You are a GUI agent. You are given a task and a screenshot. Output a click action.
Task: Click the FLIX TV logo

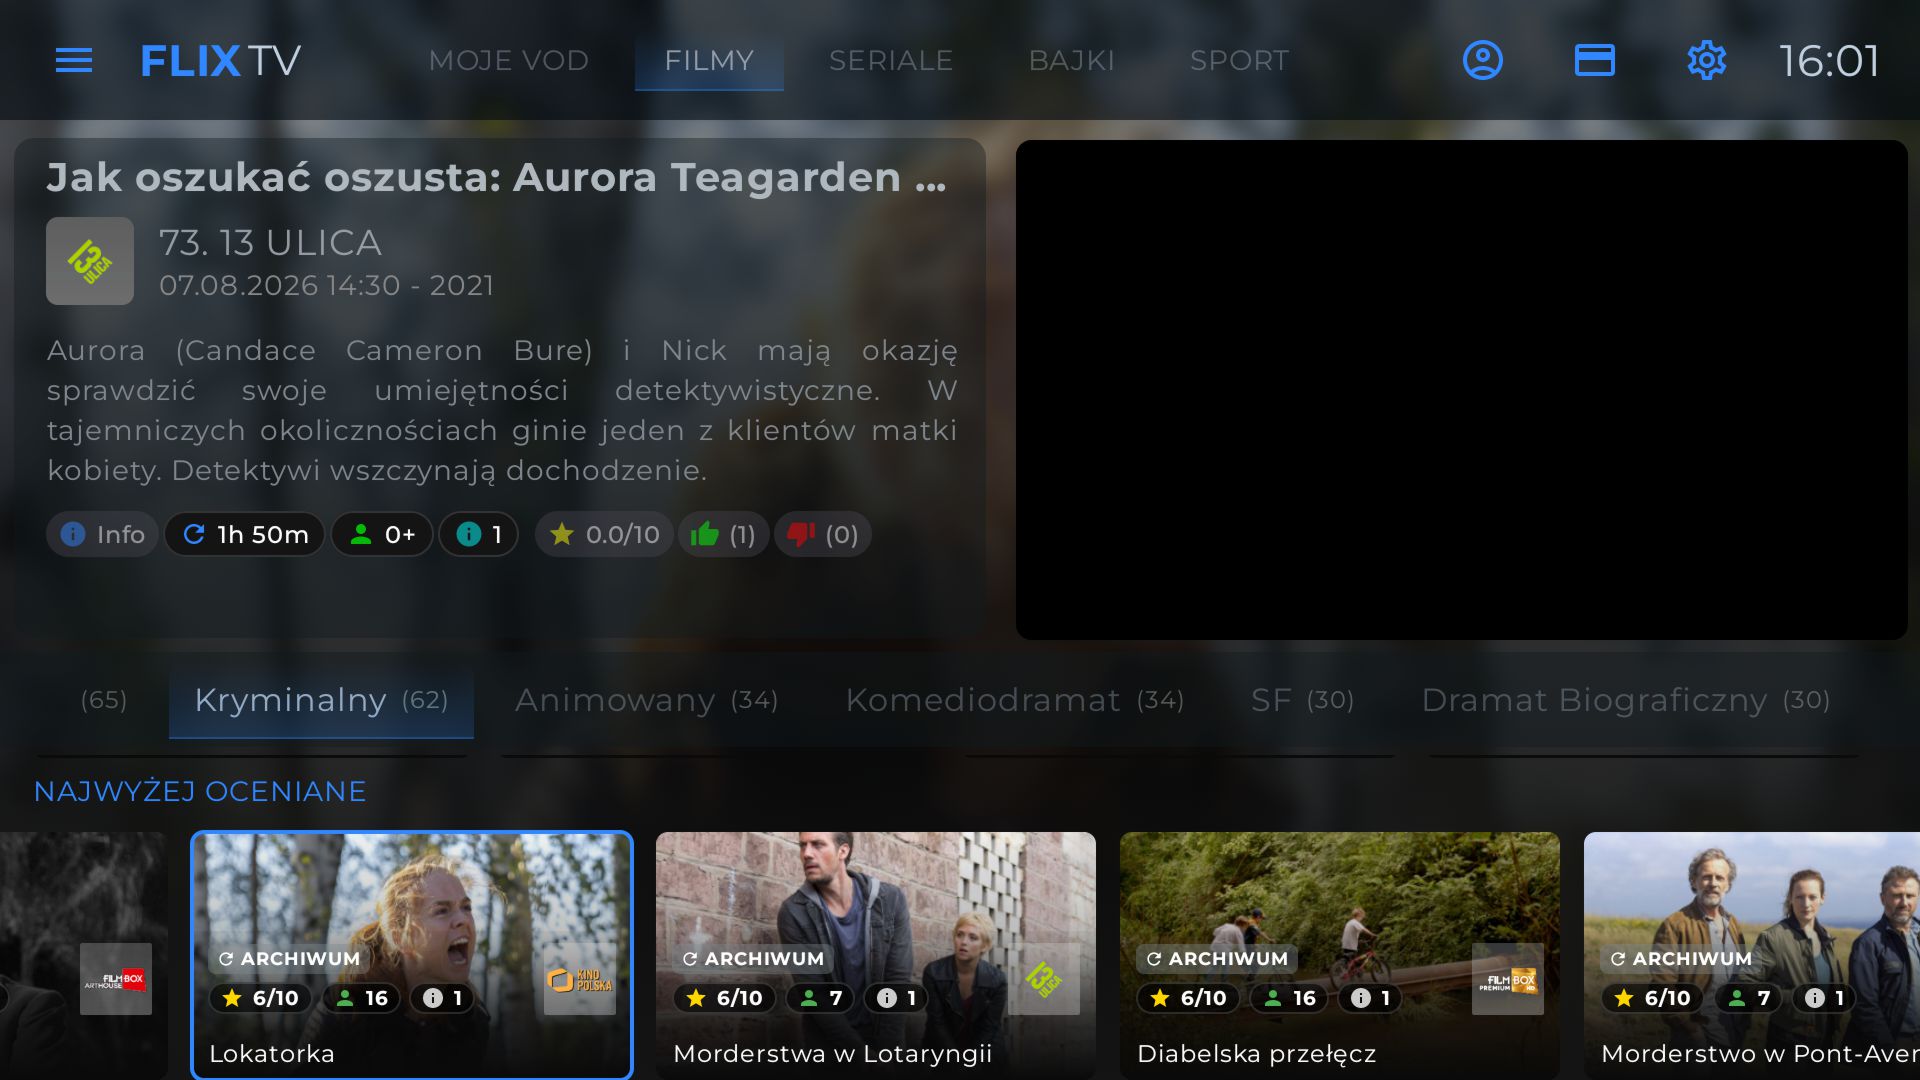pos(220,61)
